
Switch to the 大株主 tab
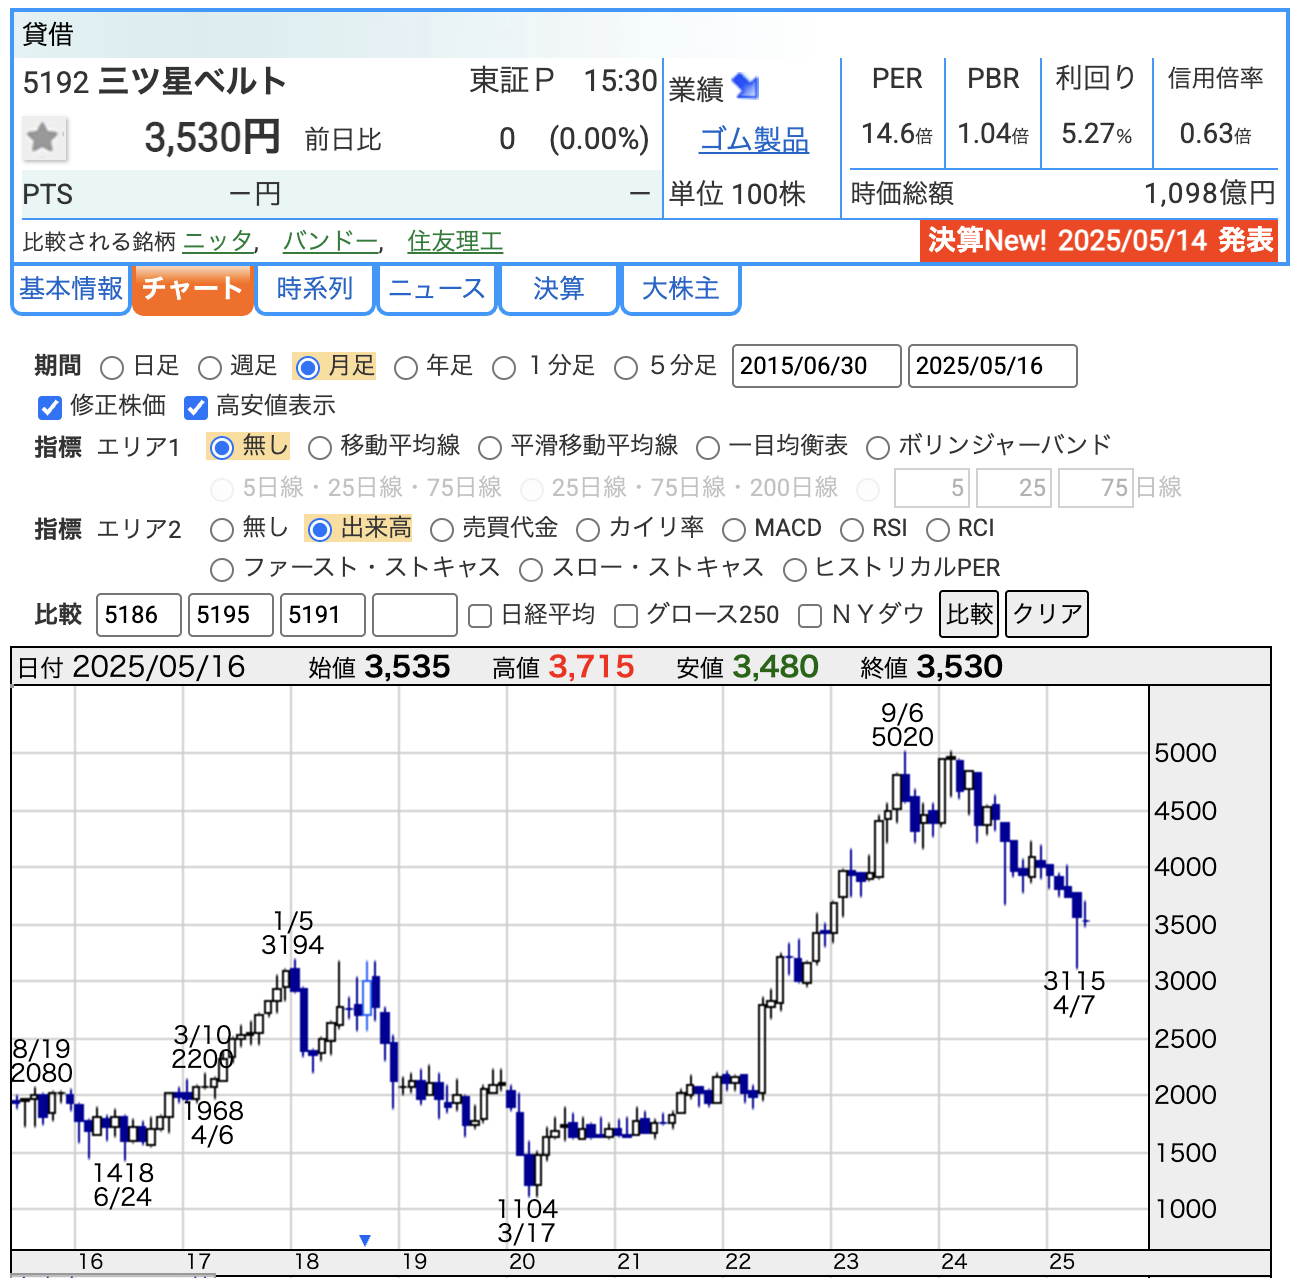click(681, 289)
